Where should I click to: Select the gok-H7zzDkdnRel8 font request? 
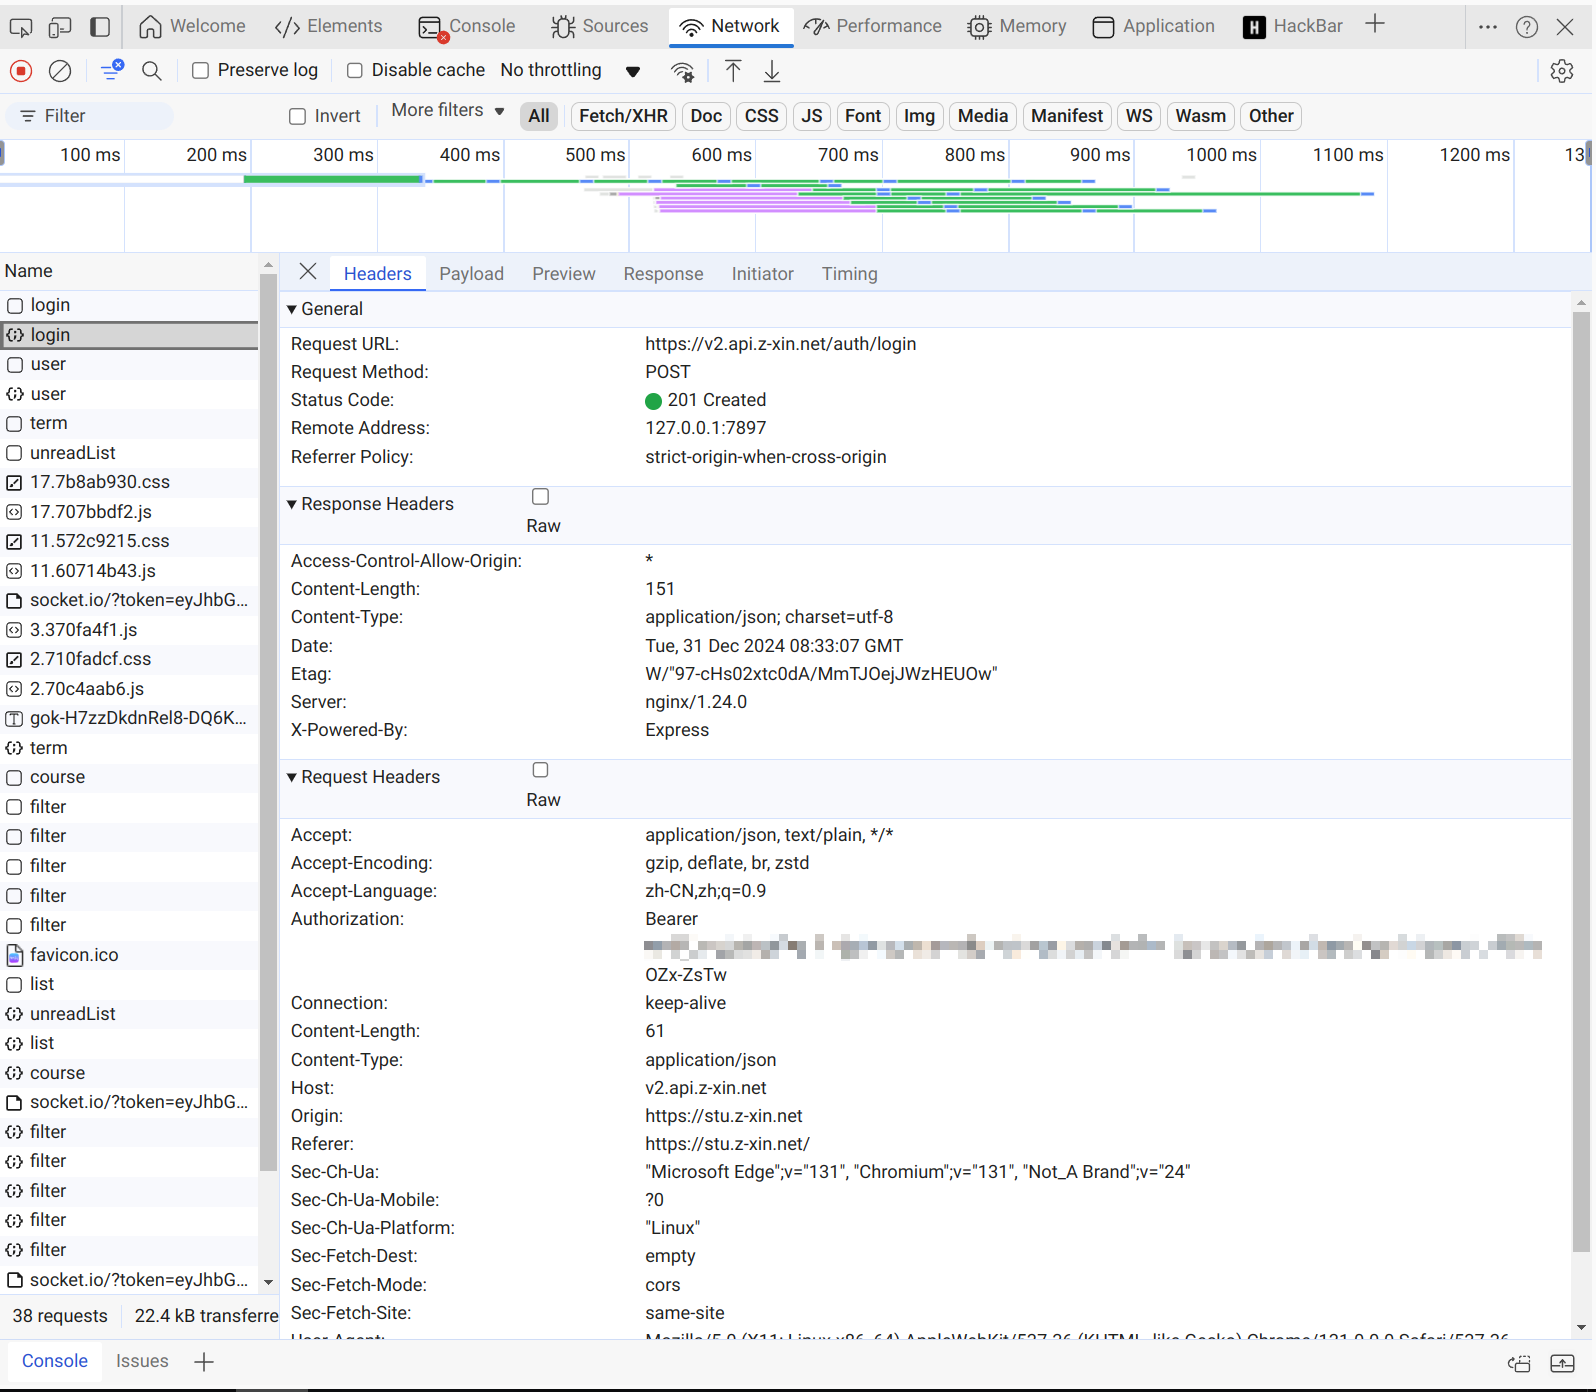click(129, 718)
